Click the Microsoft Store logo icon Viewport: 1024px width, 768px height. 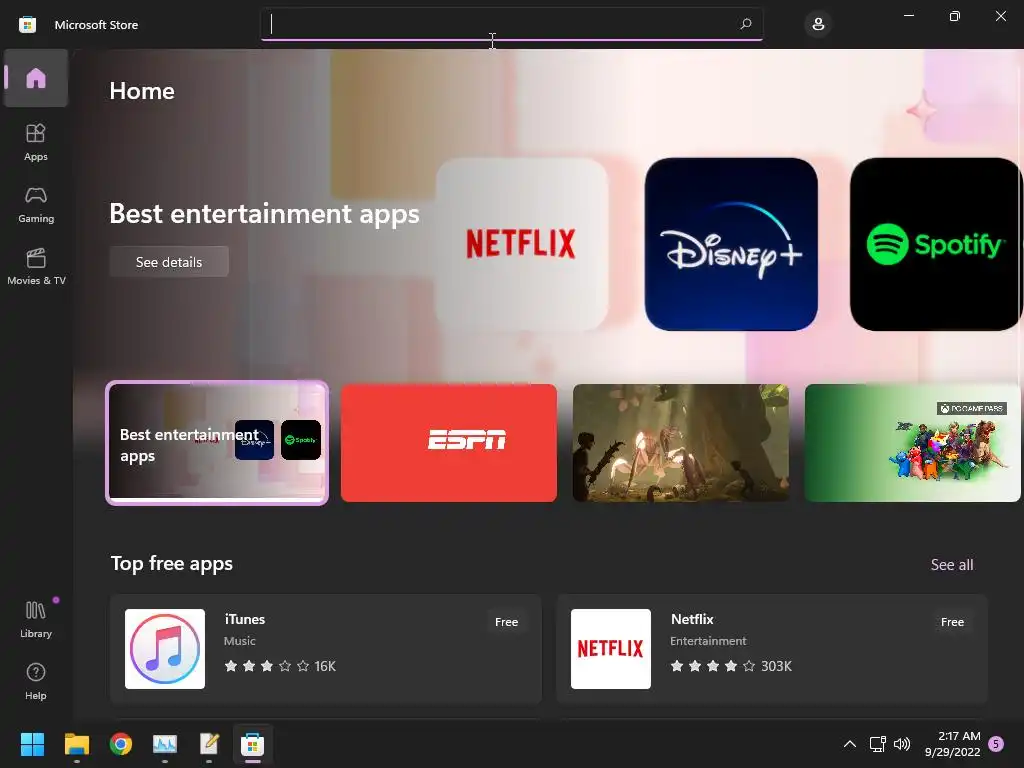click(27, 25)
